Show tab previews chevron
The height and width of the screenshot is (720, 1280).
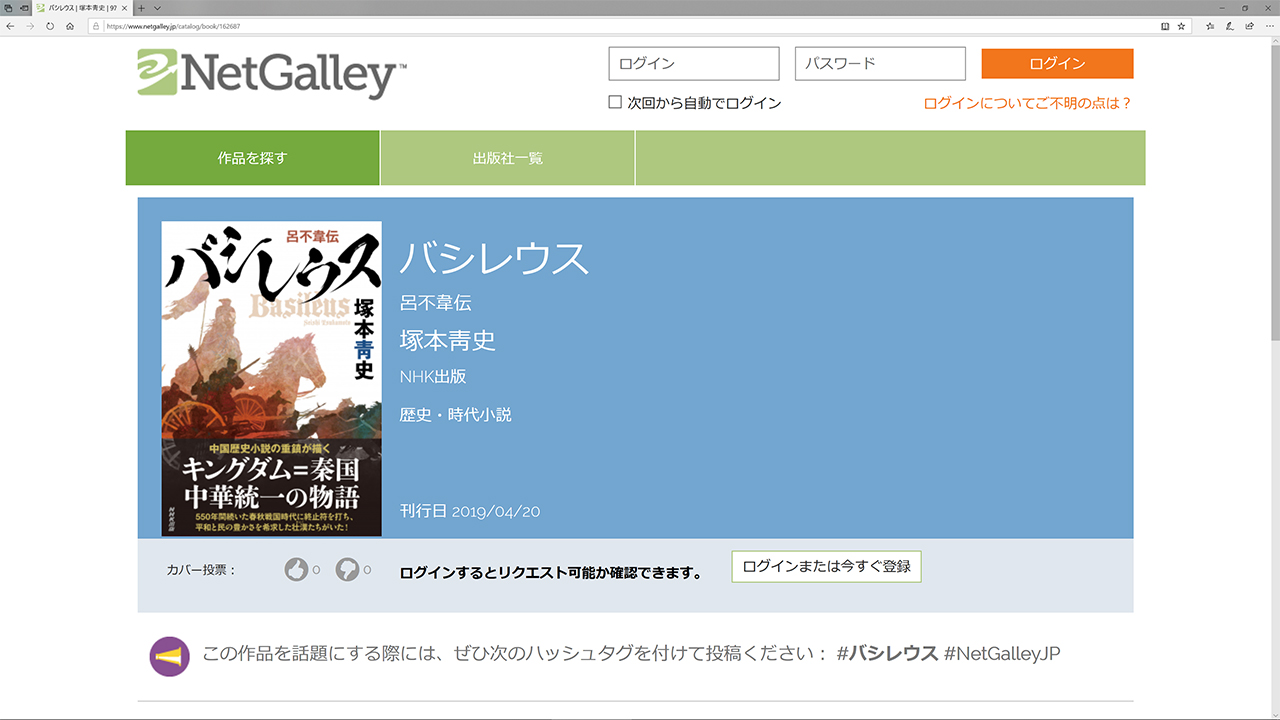point(157,8)
